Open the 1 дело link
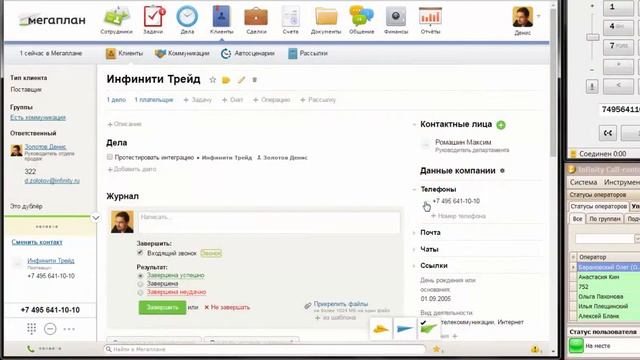640x360 pixels. point(116,100)
